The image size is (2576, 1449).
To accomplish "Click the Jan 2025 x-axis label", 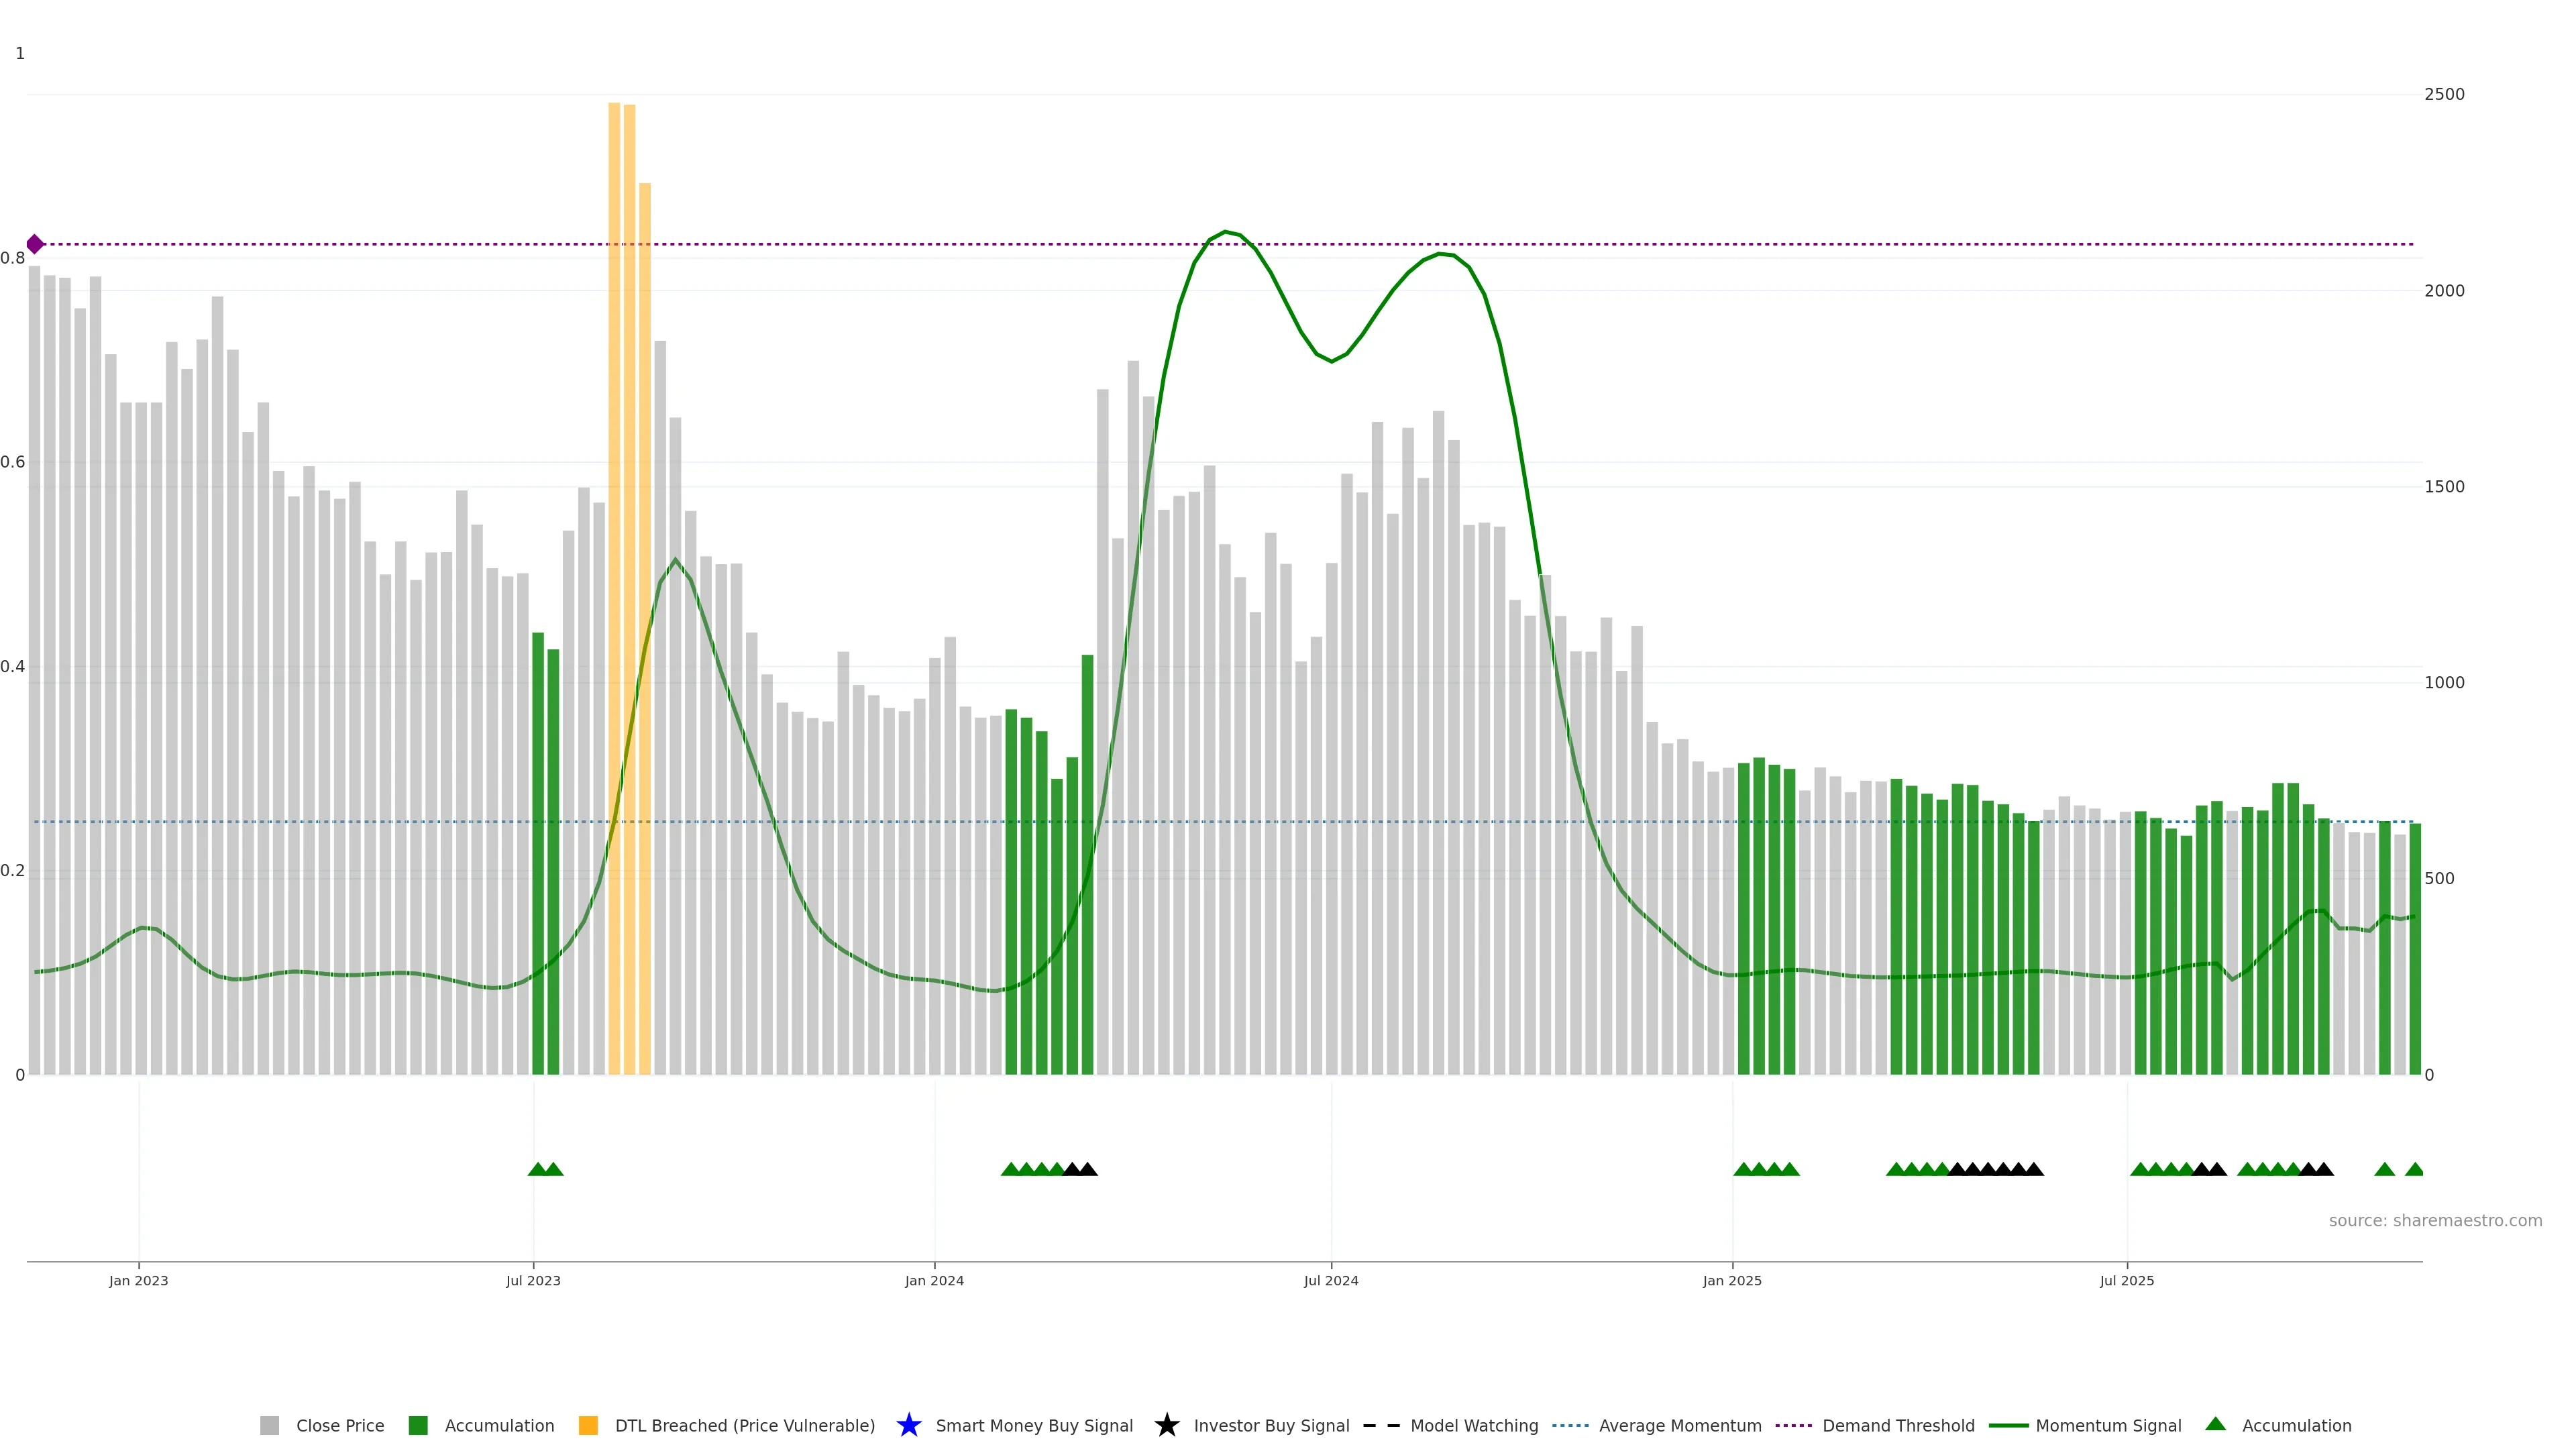I will 1732,1280.
